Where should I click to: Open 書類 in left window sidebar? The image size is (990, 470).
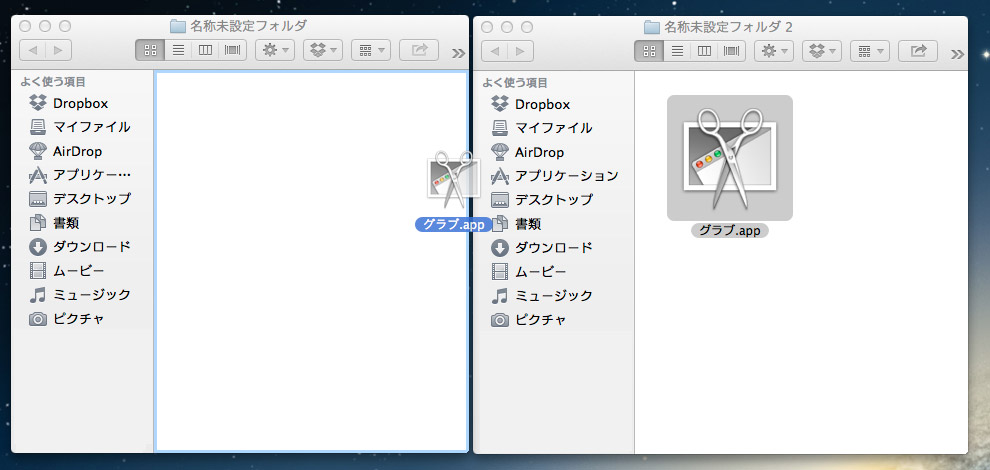tap(54, 223)
